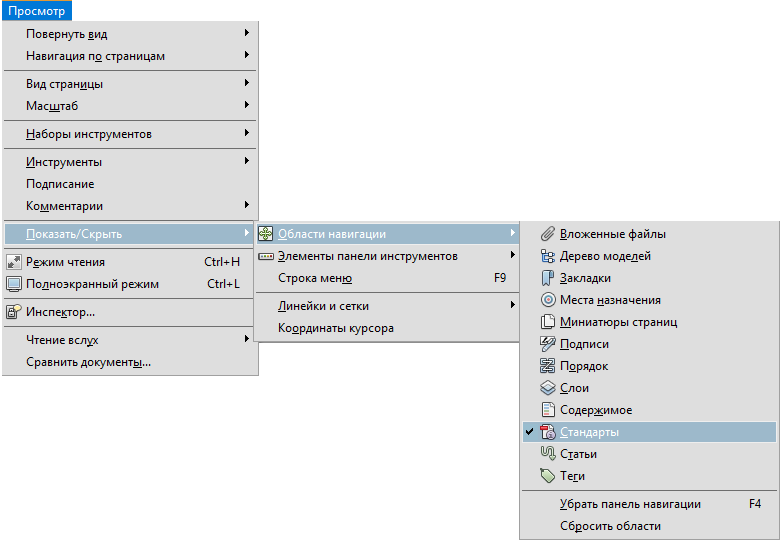Screen dimensions: 783x543
Task: Click the Дерево моделей tree icon
Action: coord(547,256)
